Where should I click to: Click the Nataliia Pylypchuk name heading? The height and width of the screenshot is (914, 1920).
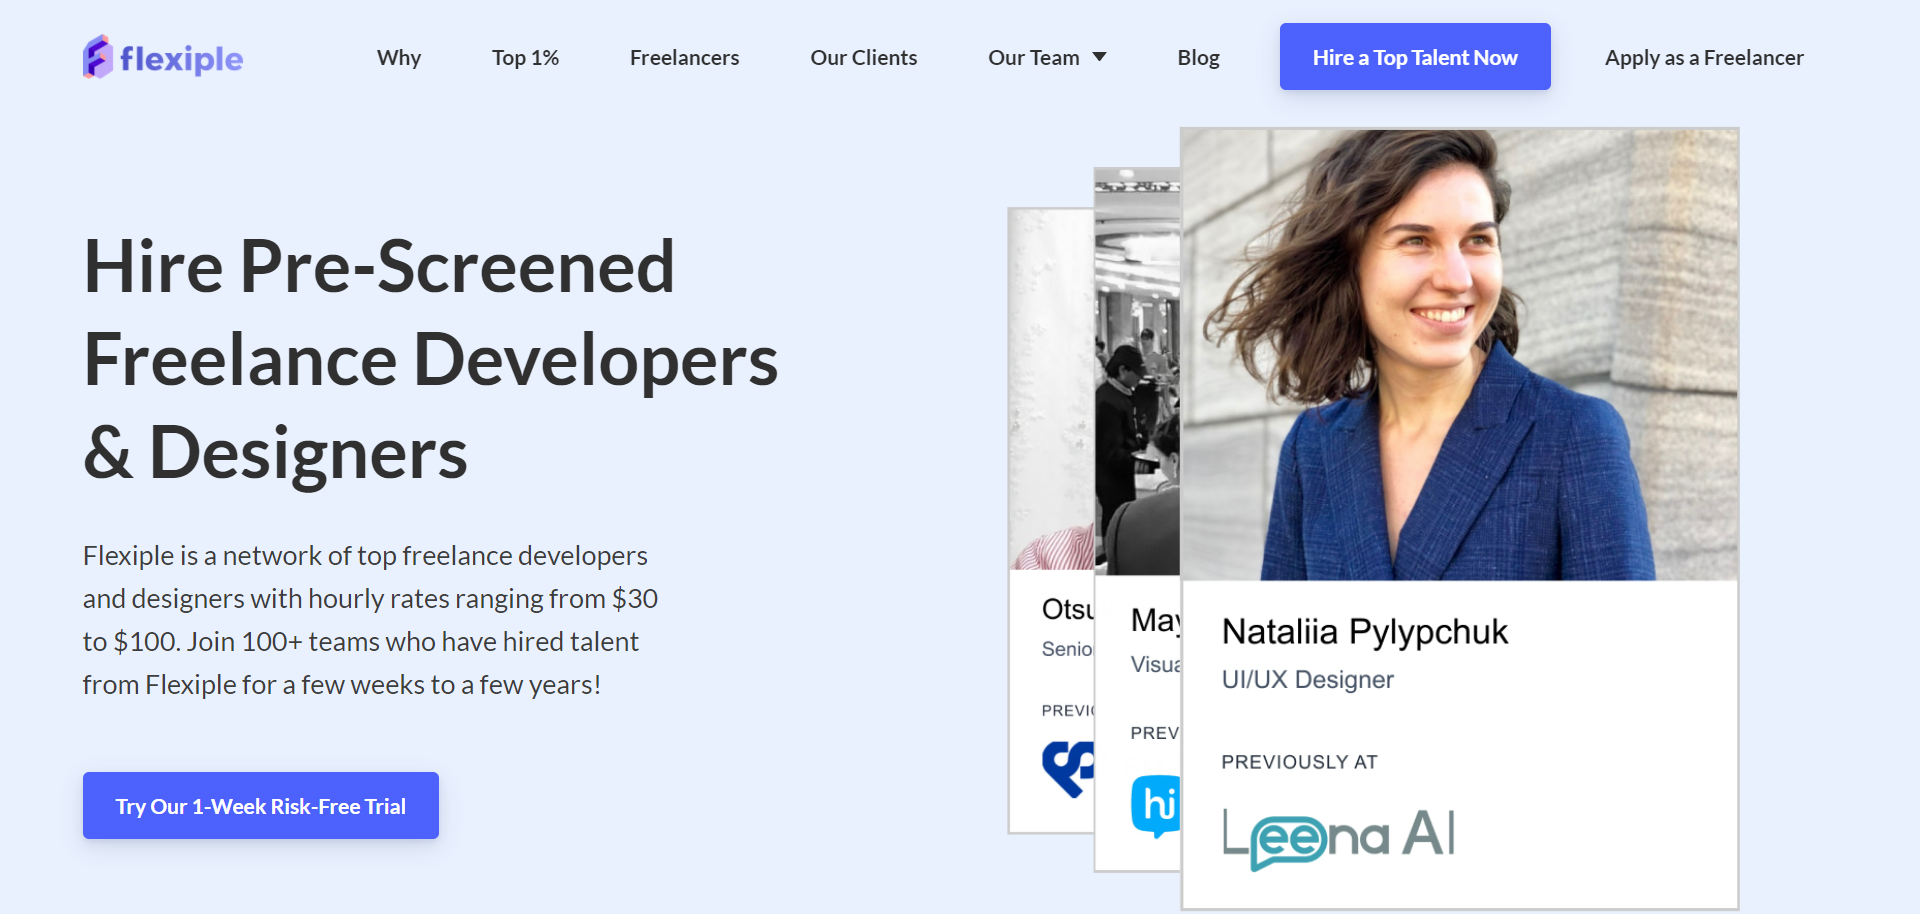(1364, 632)
